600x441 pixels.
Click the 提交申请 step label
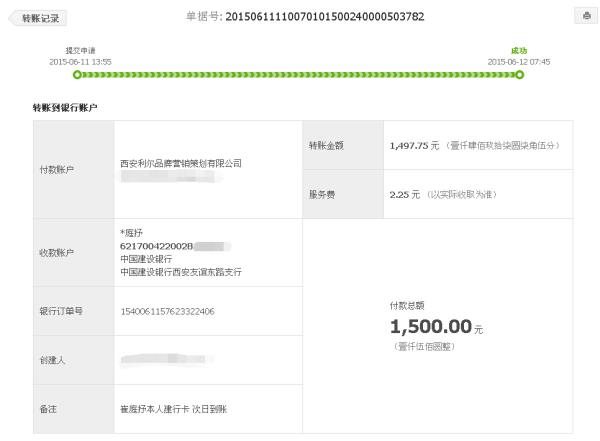[x=80, y=51]
